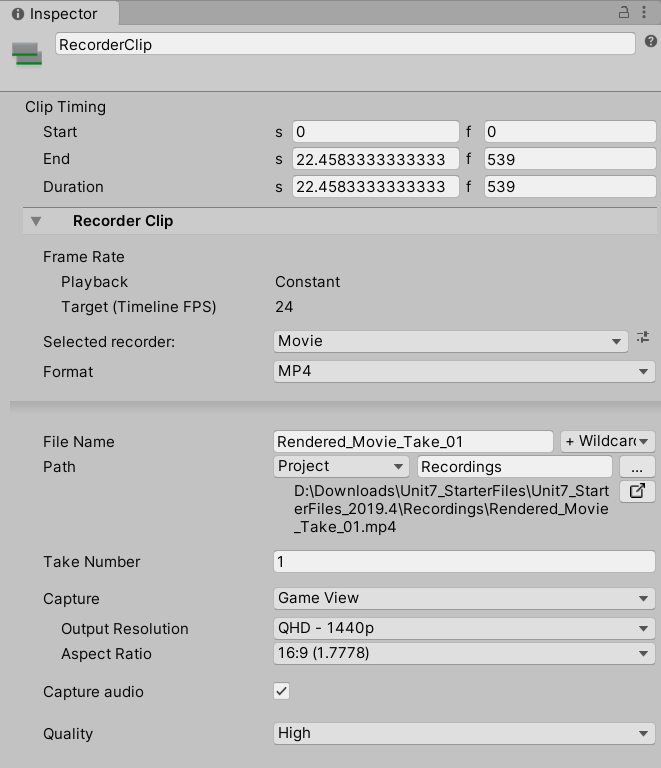Switch to the Inspector tab

55,14
